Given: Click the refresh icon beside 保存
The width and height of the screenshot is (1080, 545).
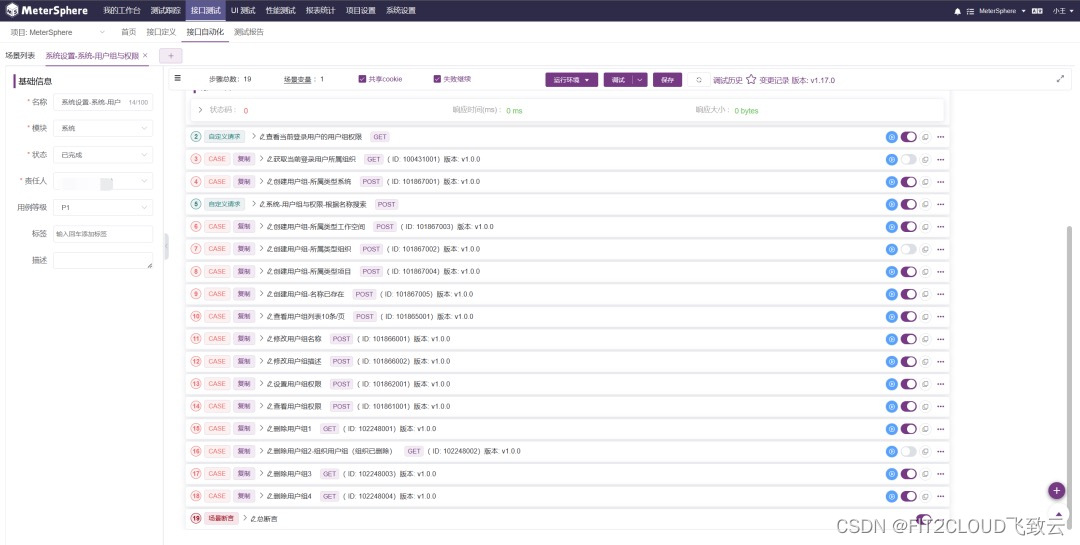Looking at the screenshot, I should [x=698, y=80].
